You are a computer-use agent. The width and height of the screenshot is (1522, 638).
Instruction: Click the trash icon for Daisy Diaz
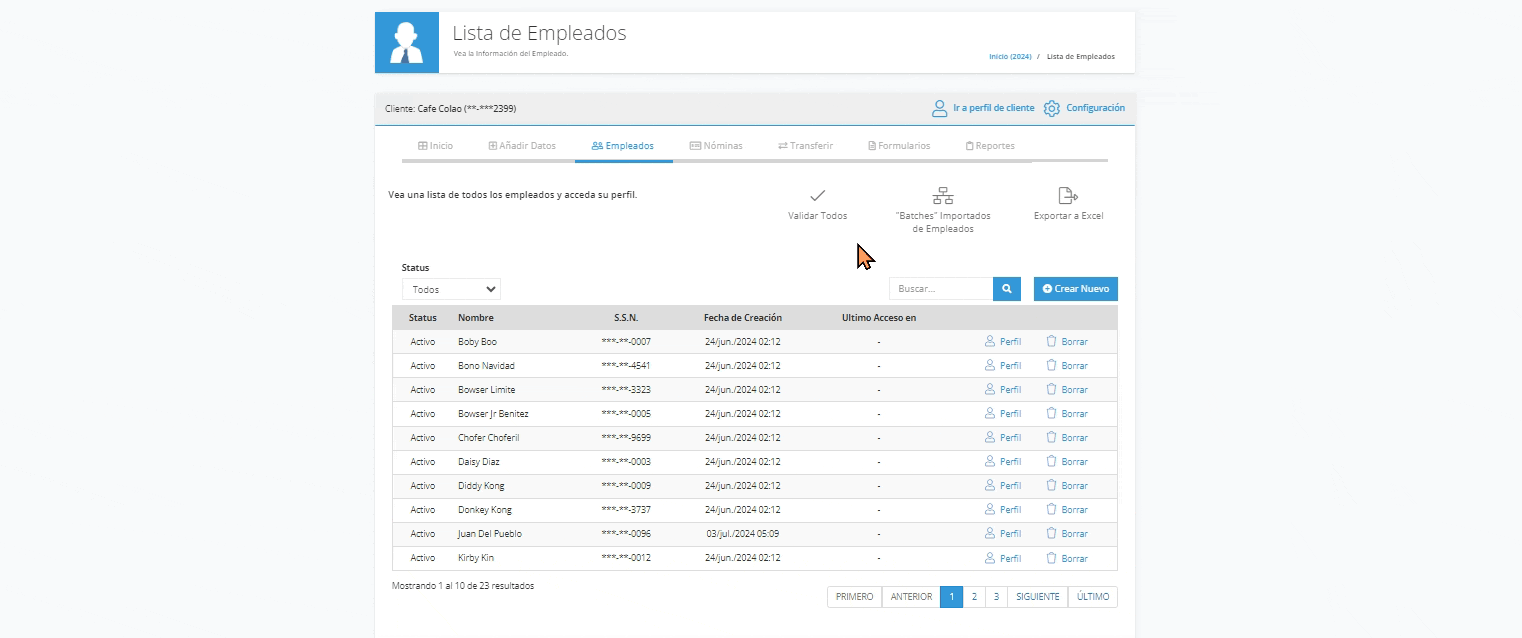point(1051,461)
